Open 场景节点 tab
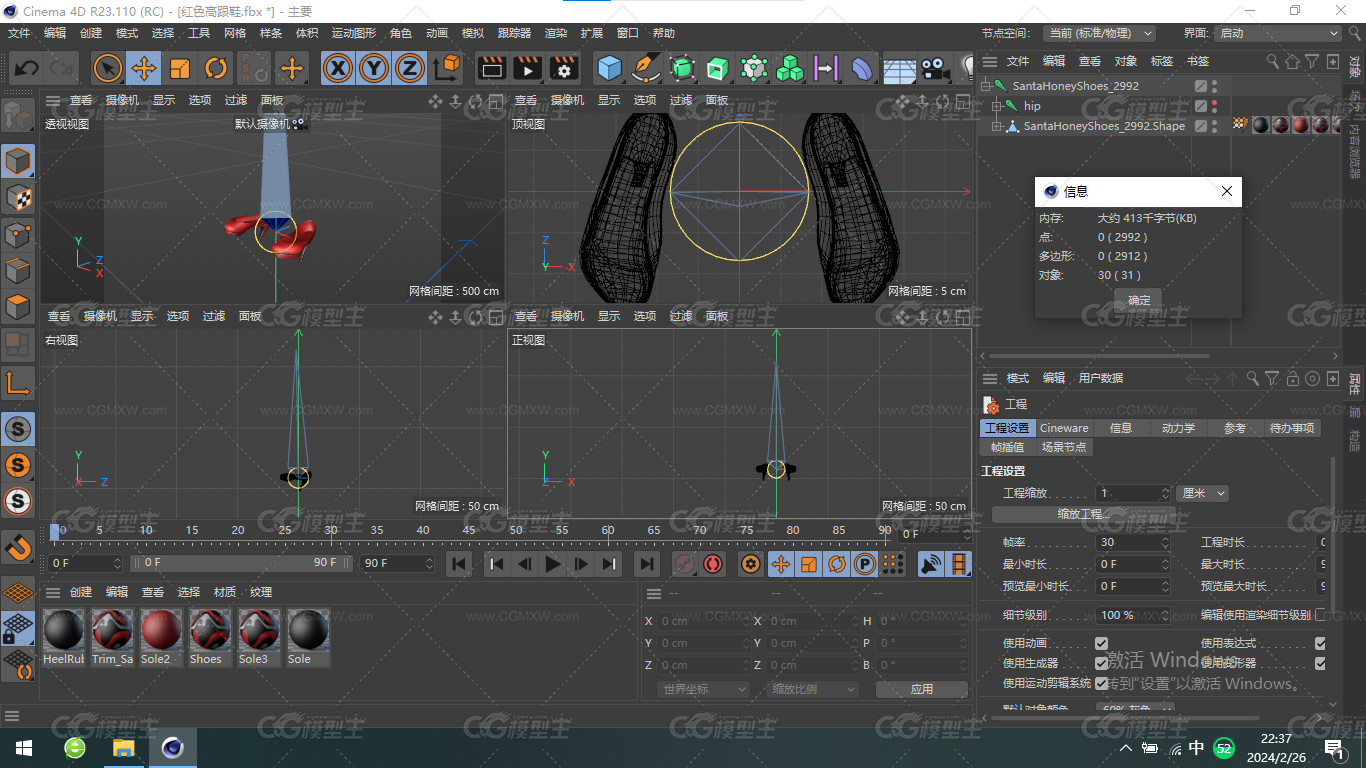 (1063, 447)
